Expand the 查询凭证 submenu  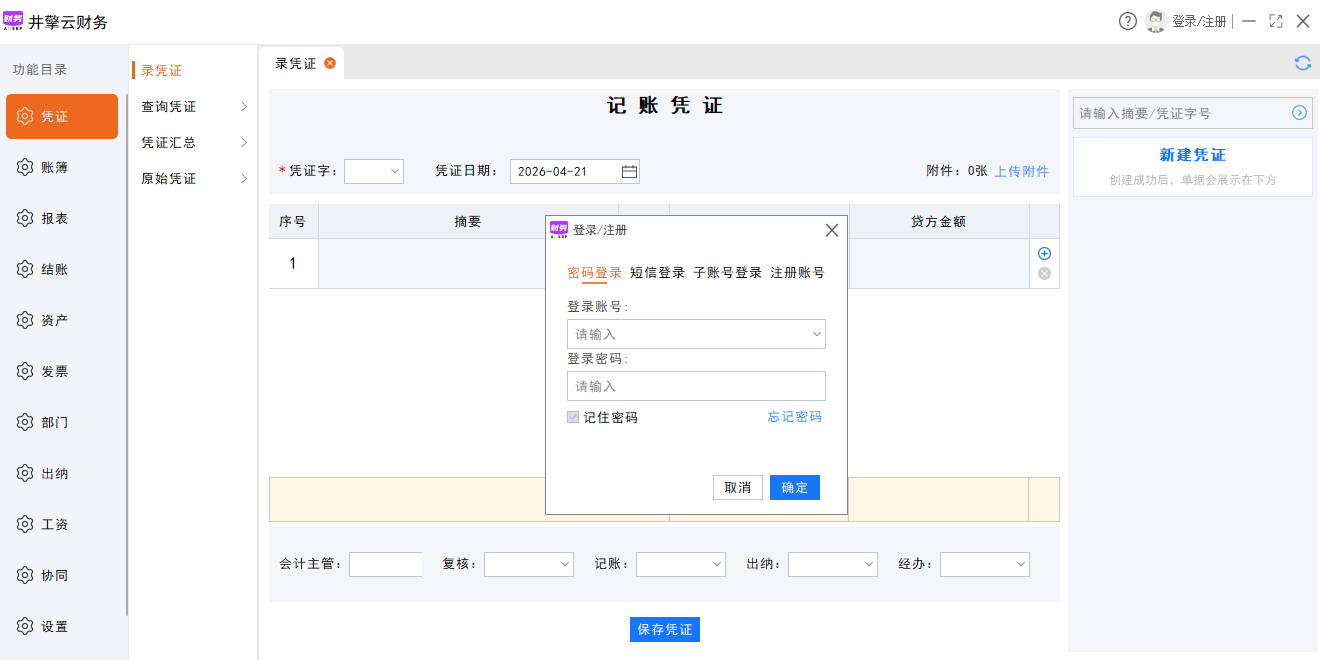[x=193, y=107]
